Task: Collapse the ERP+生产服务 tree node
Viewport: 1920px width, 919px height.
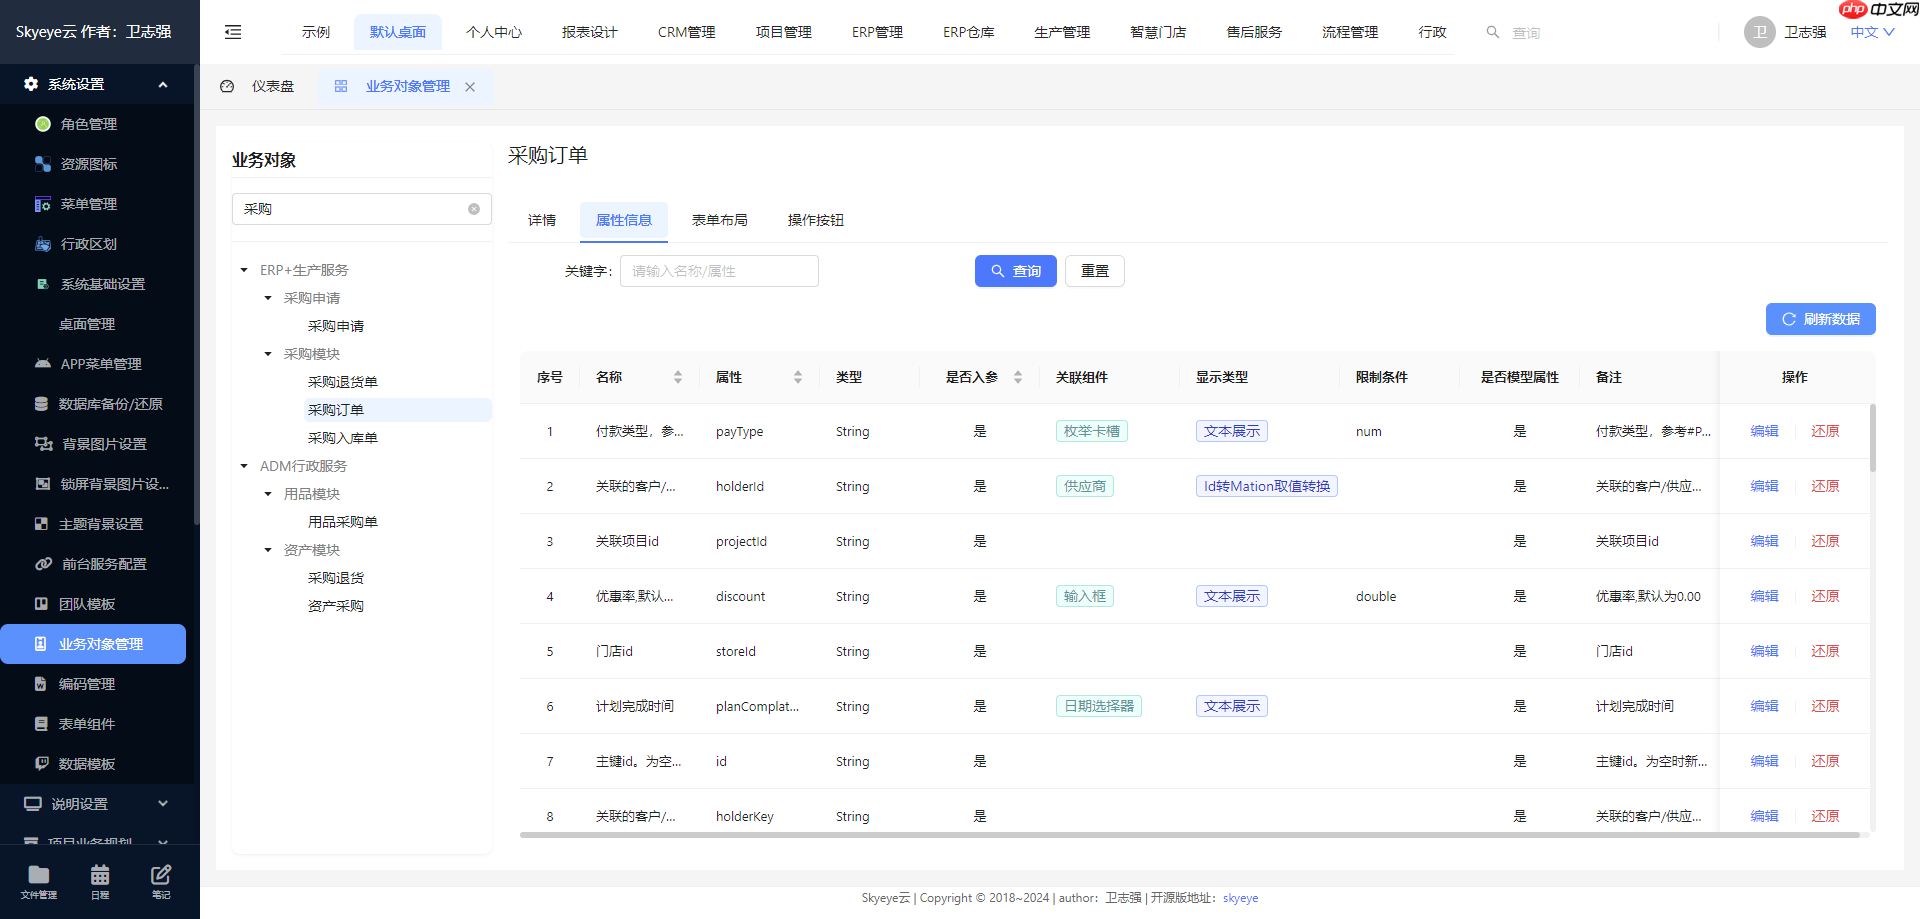Action: pos(243,269)
